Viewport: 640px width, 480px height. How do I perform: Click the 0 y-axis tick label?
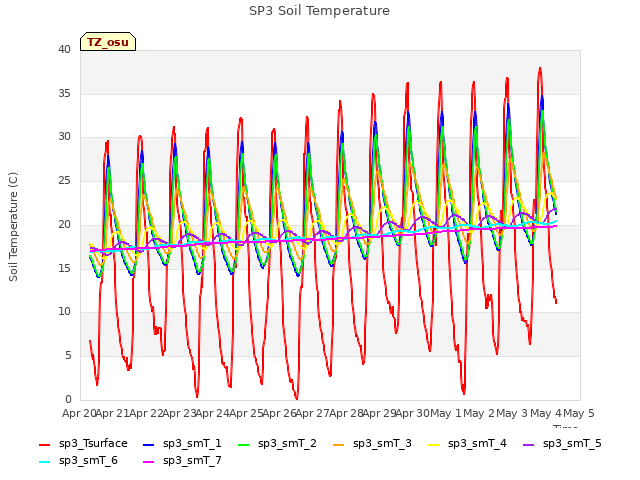[68, 399]
